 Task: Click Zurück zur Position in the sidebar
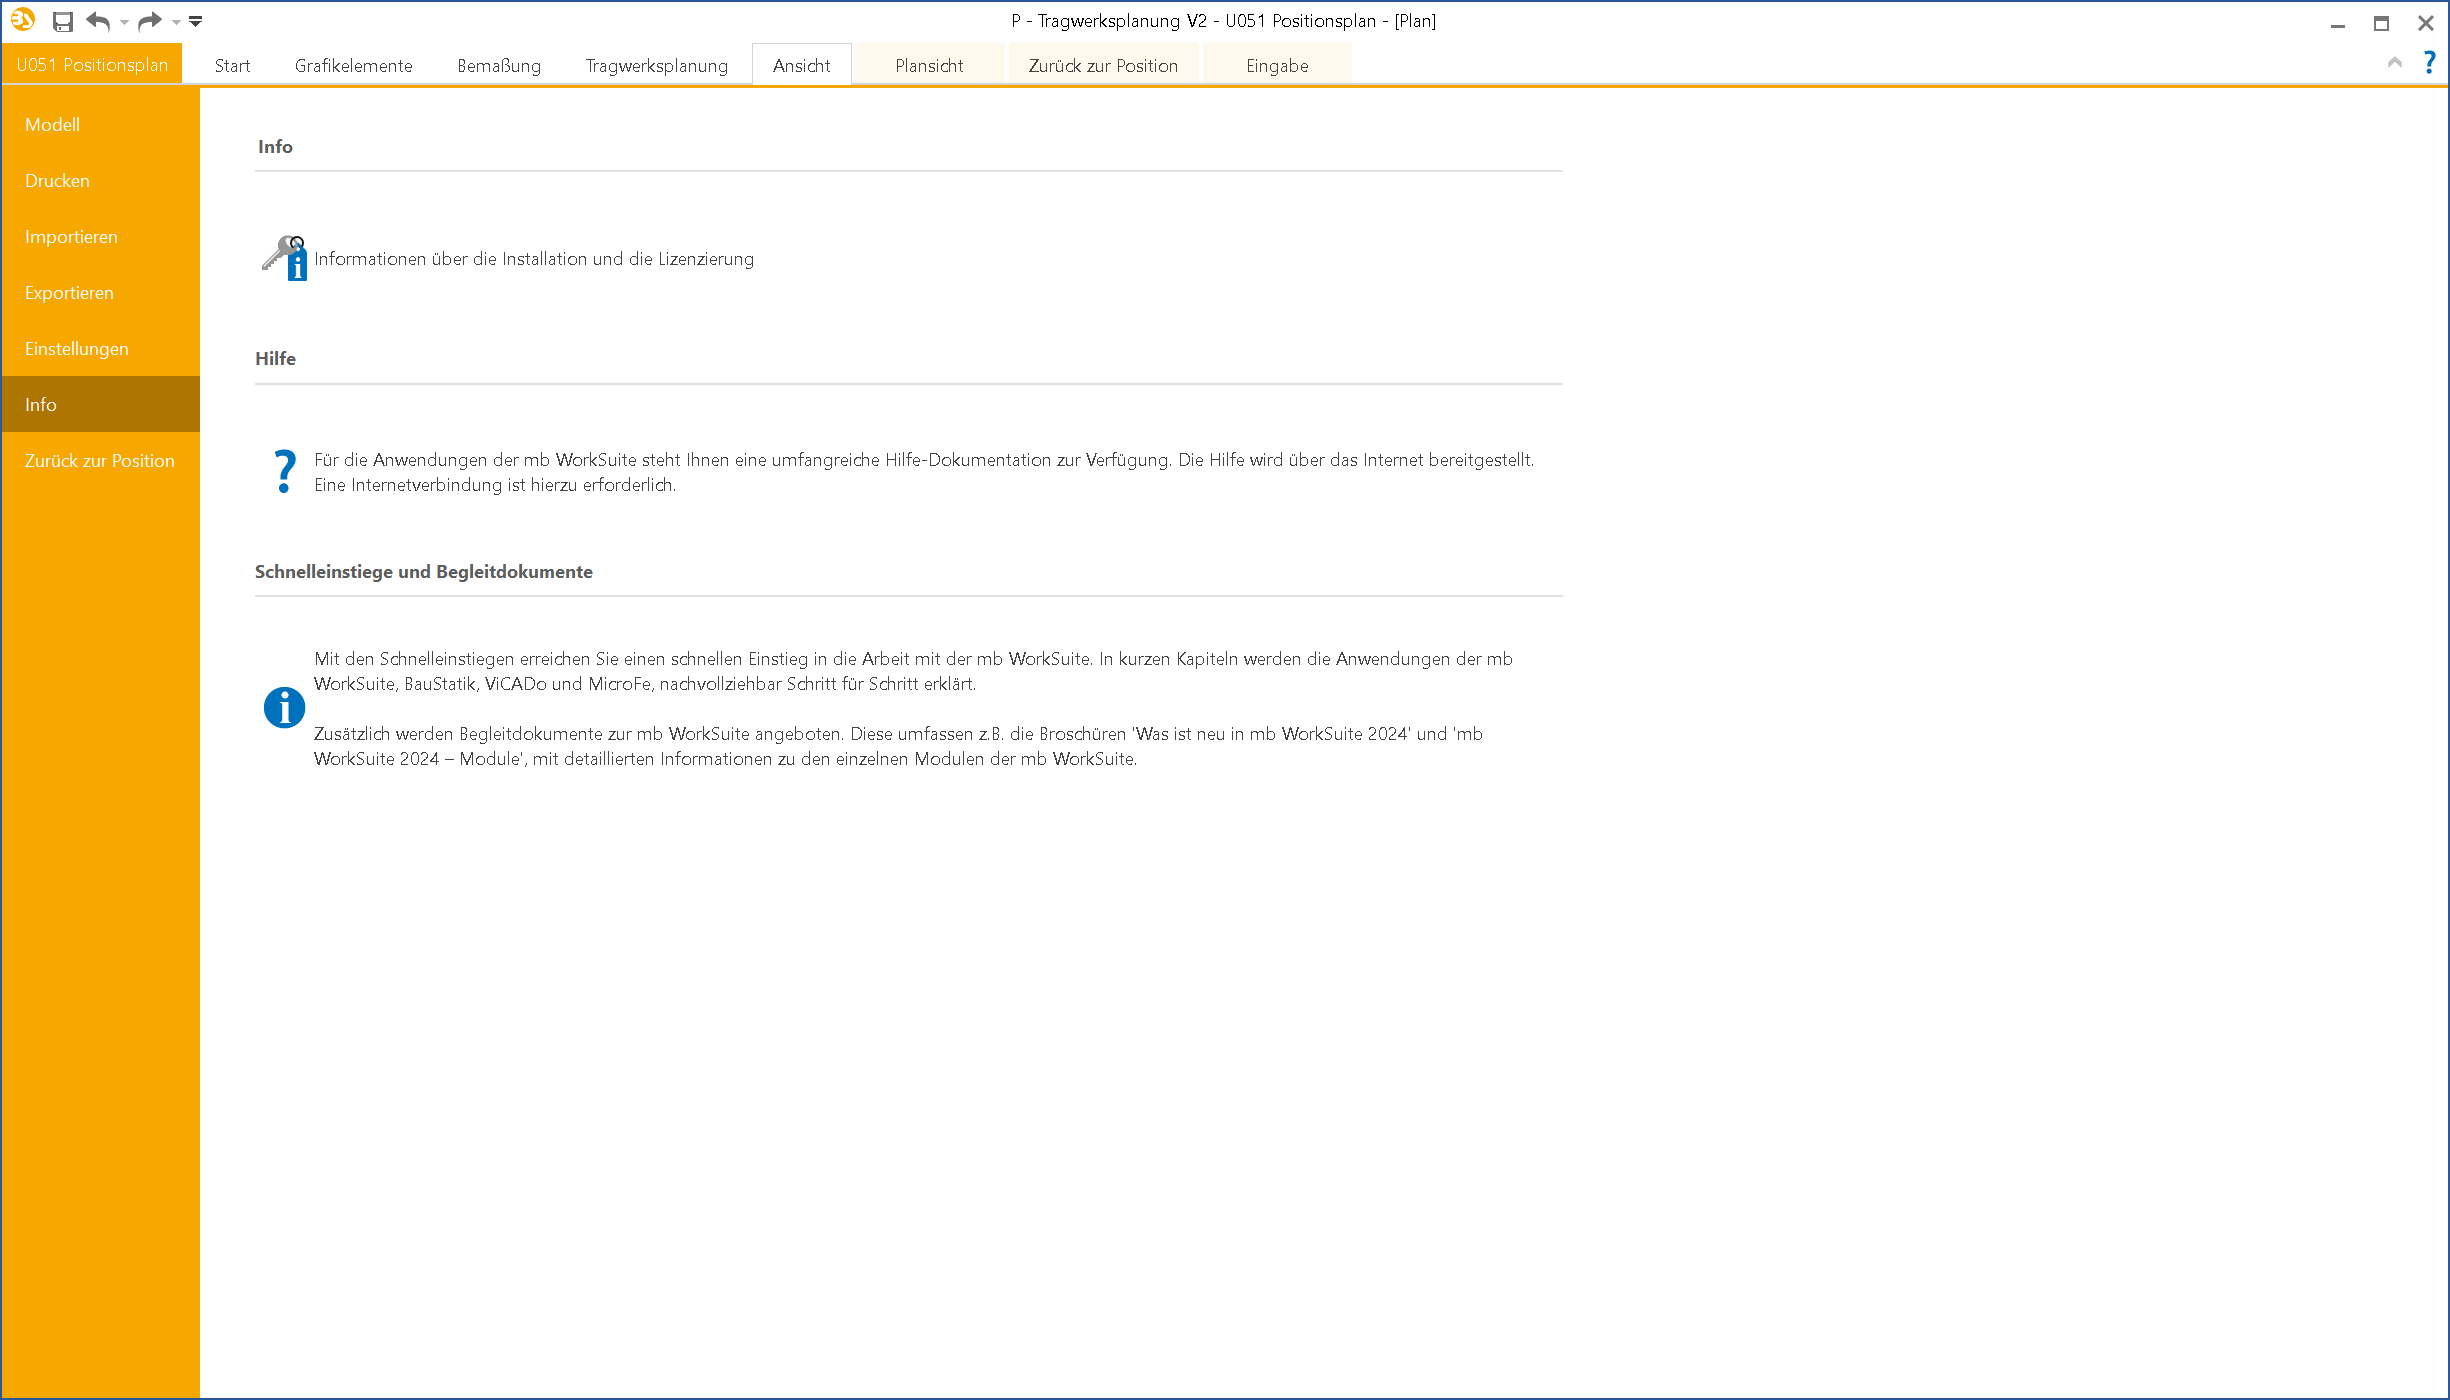point(101,461)
